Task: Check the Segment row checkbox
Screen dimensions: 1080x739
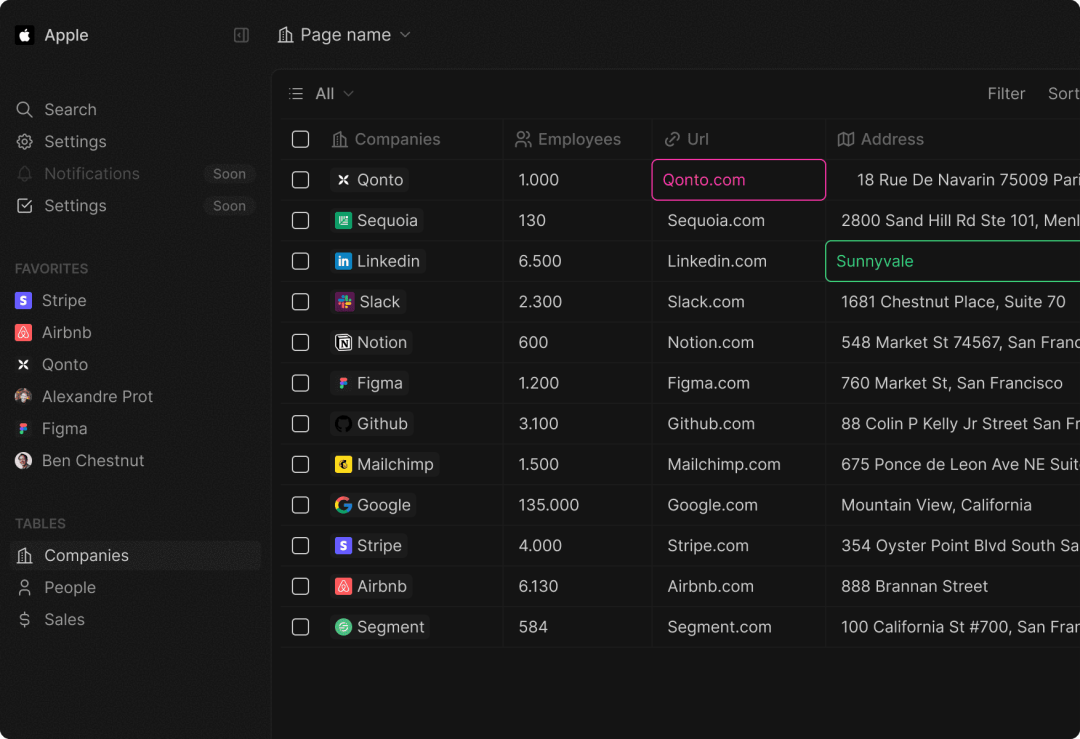Action: point(300,627)
